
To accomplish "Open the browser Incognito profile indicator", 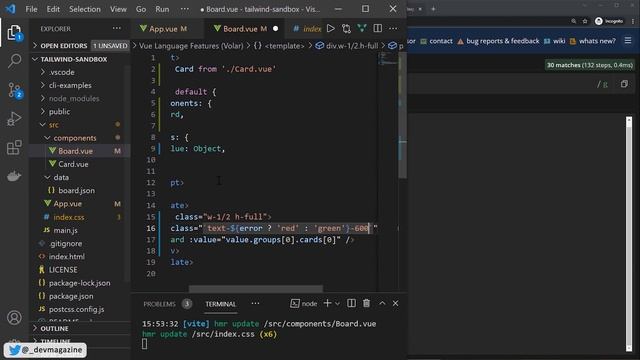I will 609,21.
